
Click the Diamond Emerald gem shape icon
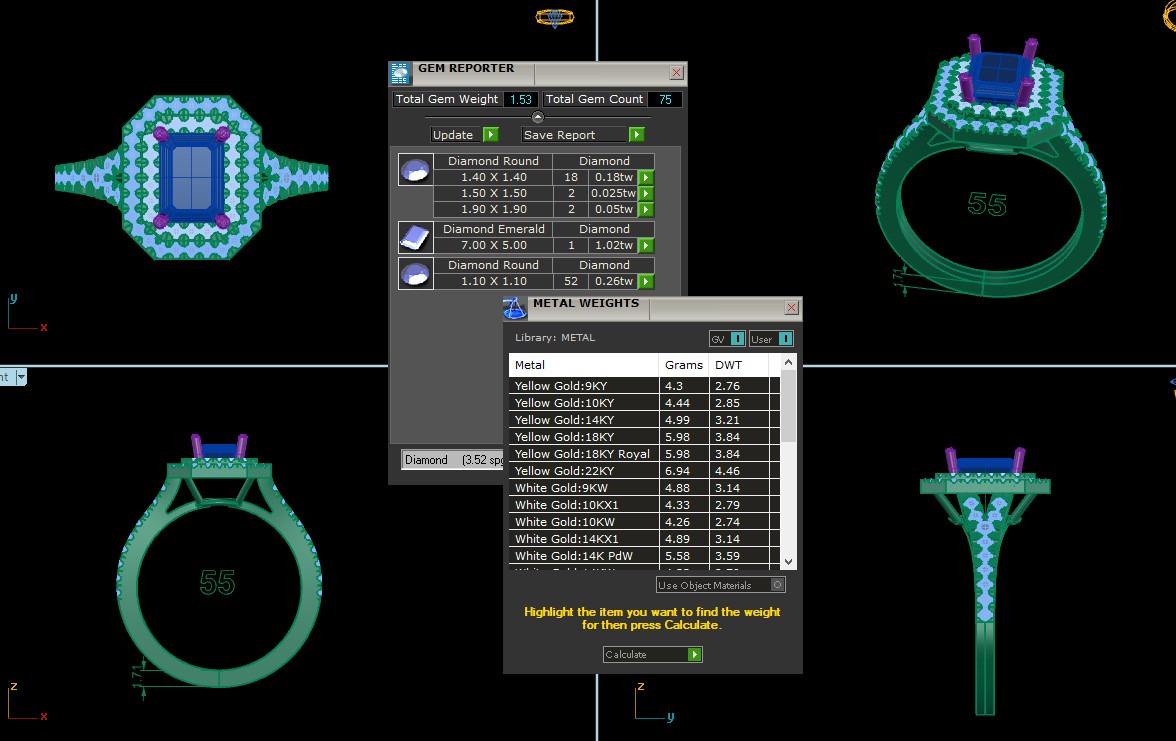(415, 237)
